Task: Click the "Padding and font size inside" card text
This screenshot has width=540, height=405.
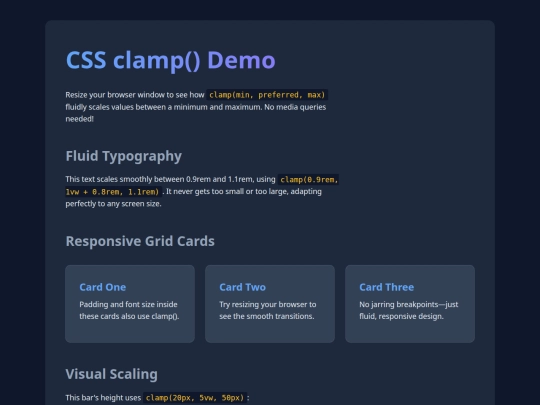Action: [128, 304]
